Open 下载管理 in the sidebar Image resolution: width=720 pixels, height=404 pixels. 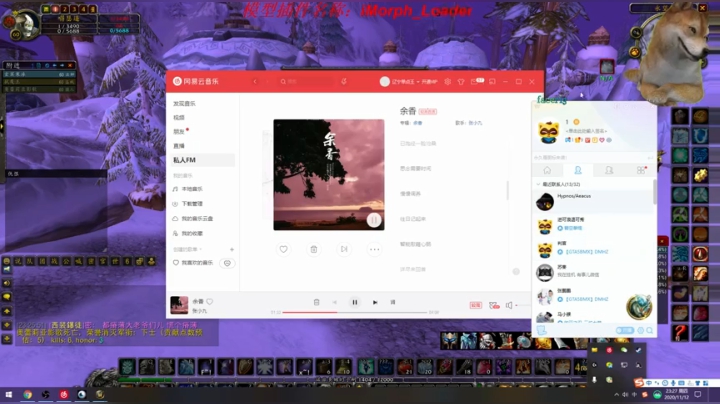(x=192, y=203)
